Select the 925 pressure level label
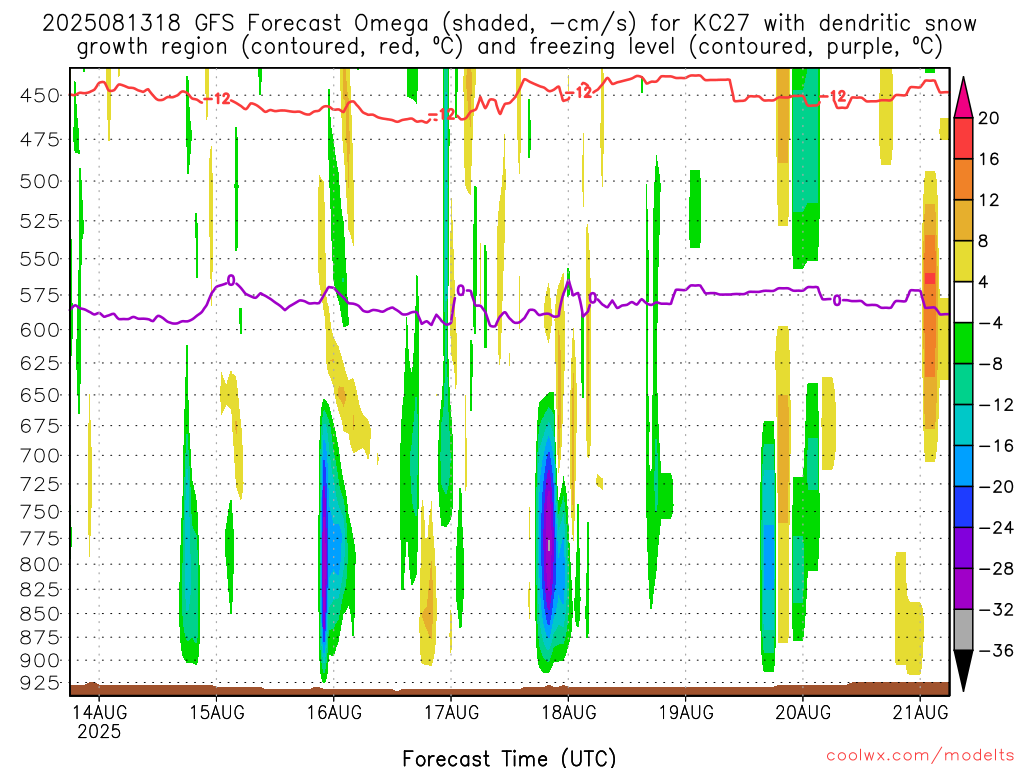This screenshot has width=1024, height=768. pos(40,682)
